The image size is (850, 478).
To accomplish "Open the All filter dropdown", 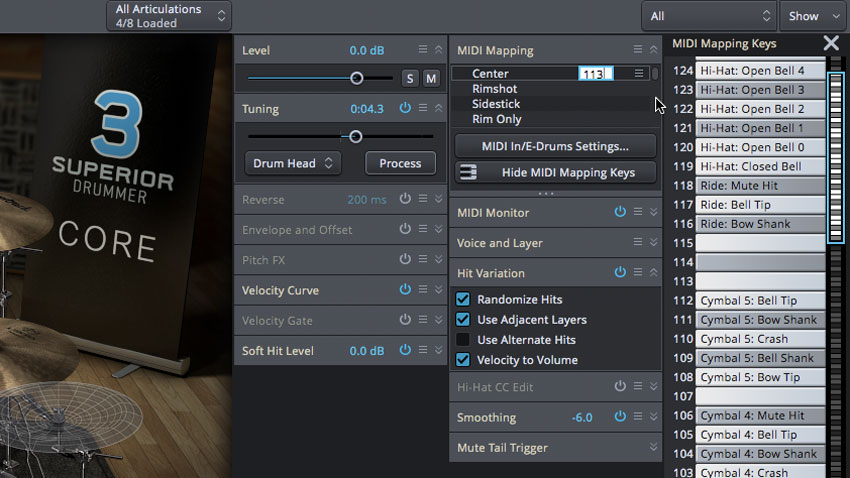I will [x=709, y=16].
